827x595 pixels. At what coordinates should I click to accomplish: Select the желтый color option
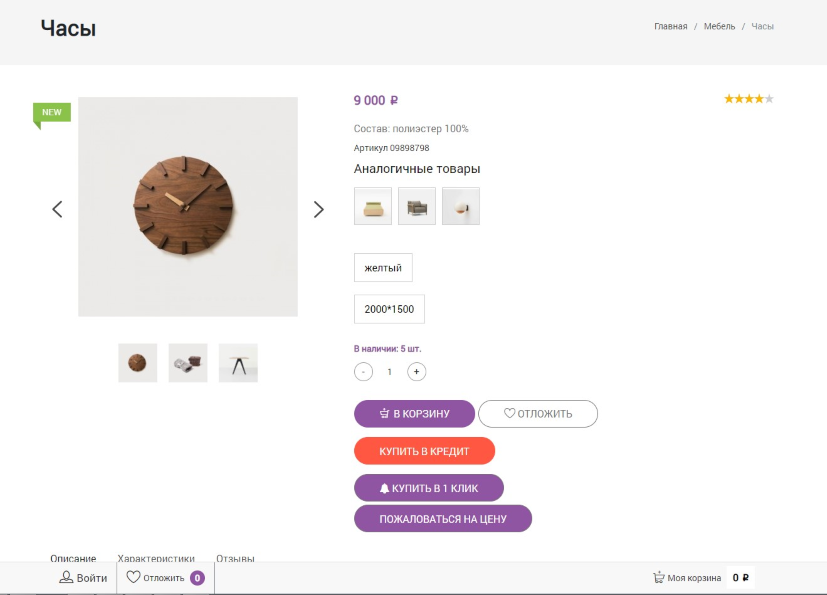pos(383,268)
